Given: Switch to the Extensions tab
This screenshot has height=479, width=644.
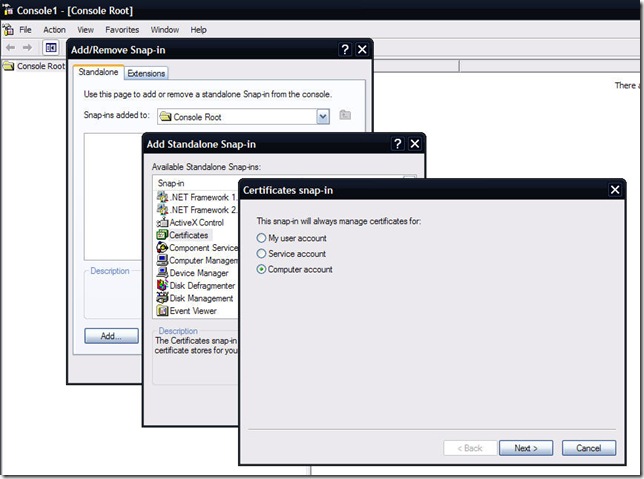Looking at the screenshot, I should (146, 73).
